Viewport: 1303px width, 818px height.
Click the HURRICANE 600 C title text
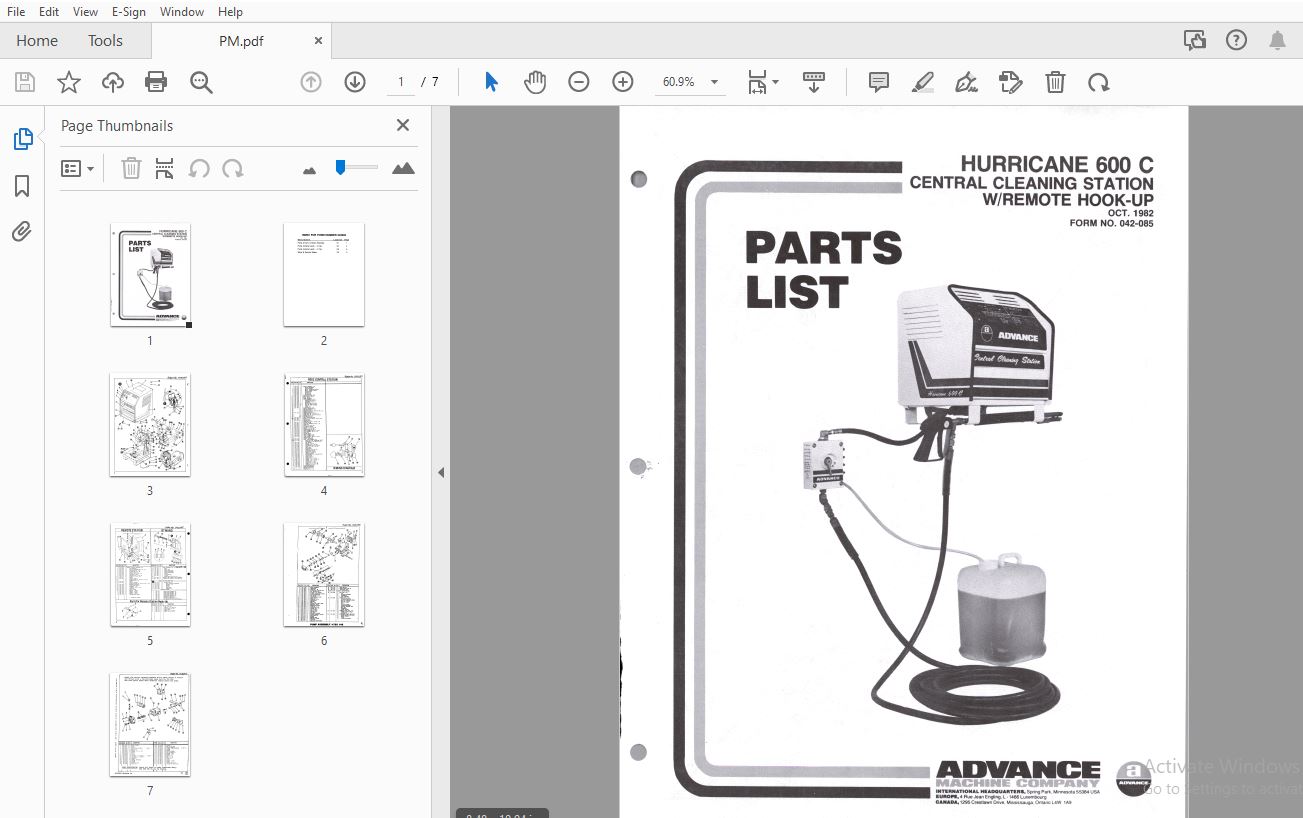(x=1056, y=164)
